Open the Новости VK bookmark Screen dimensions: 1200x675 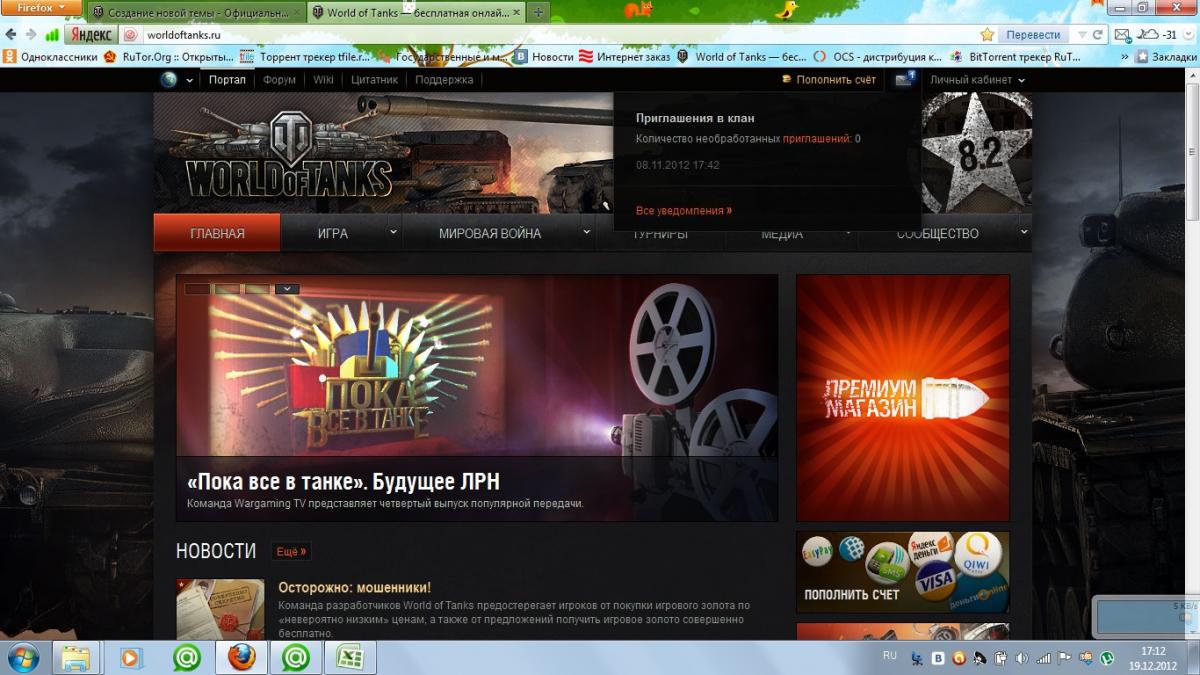544,57
